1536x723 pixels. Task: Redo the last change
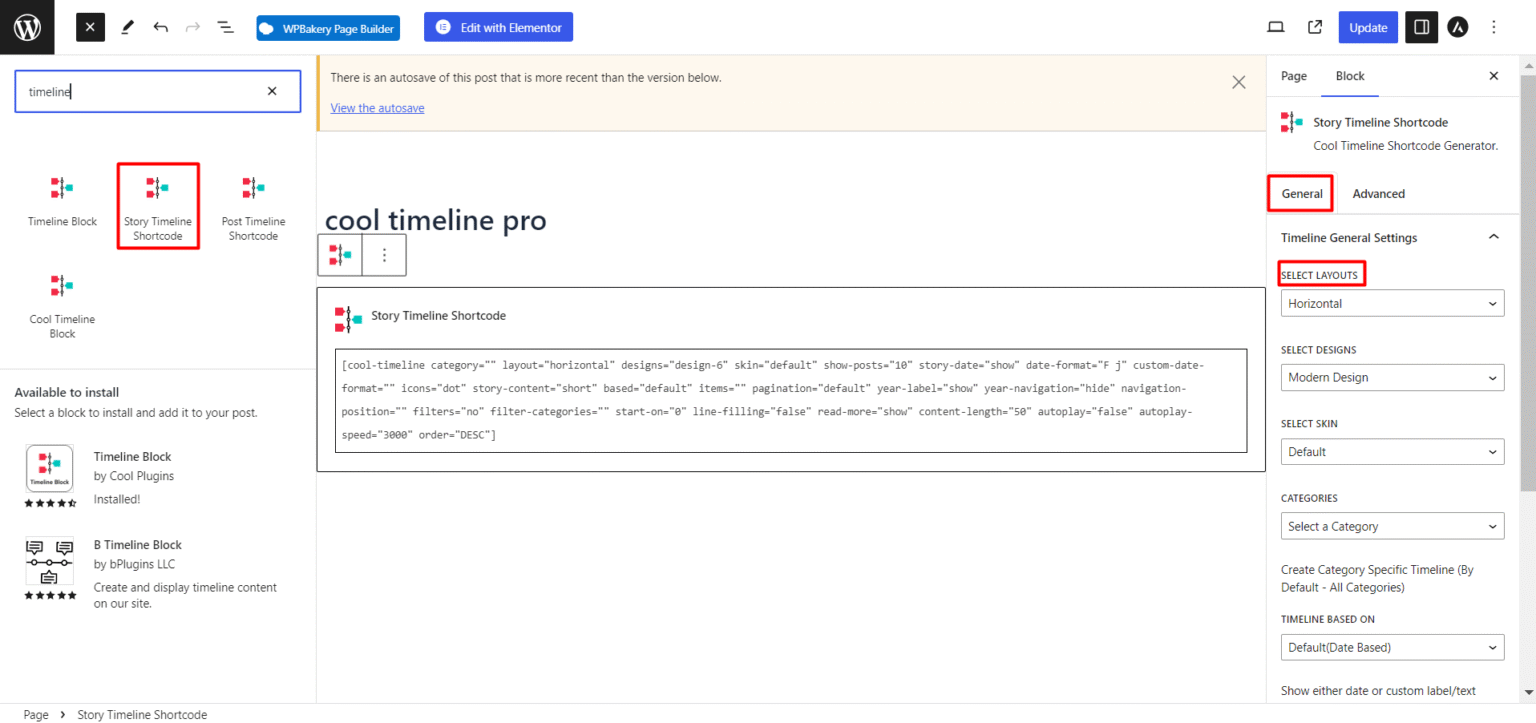(192, 27)
